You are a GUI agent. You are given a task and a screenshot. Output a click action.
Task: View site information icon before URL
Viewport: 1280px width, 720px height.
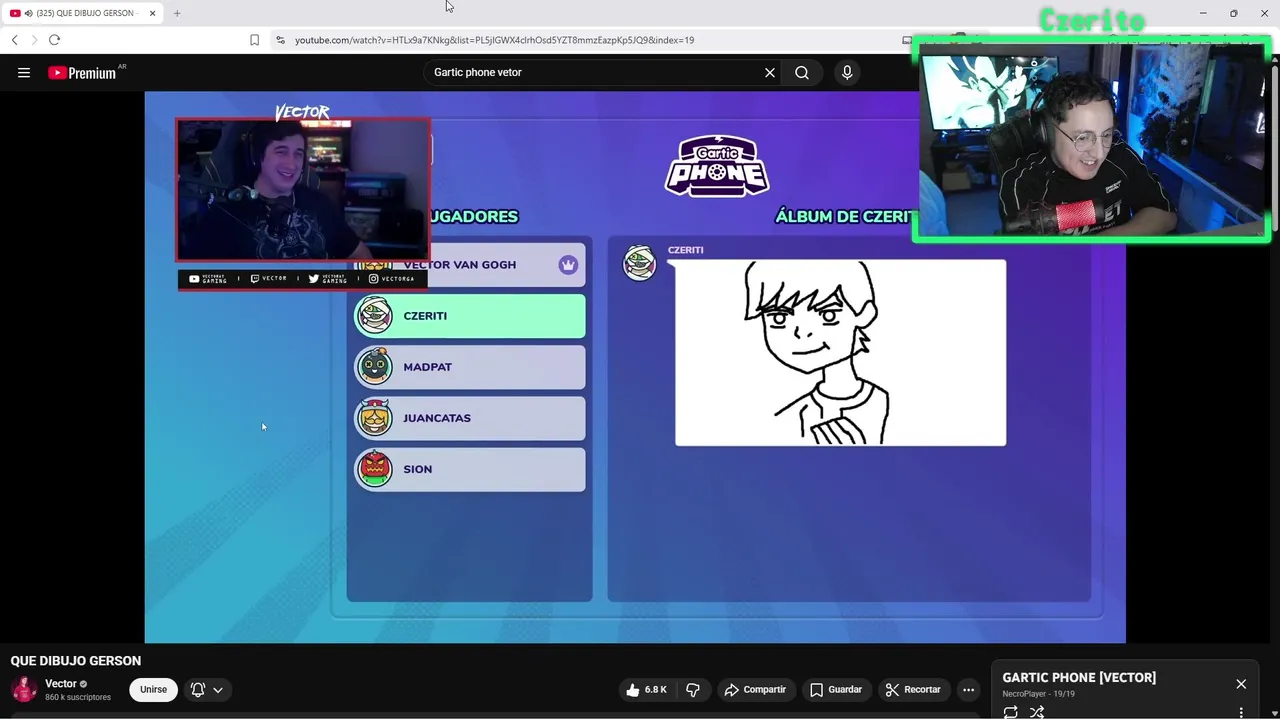[281, 40]
